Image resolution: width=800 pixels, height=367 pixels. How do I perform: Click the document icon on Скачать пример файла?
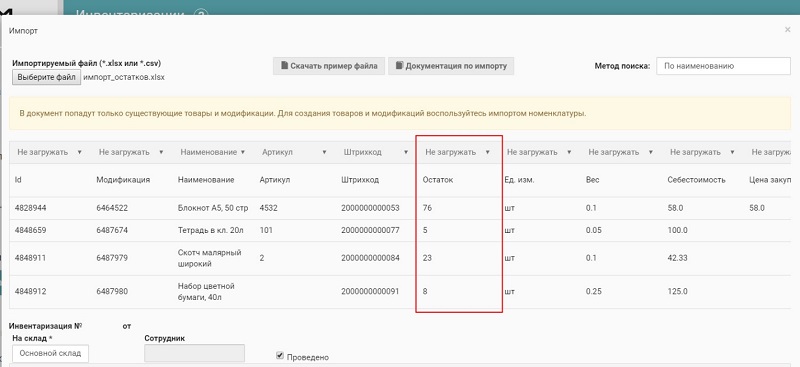point(285,66)
